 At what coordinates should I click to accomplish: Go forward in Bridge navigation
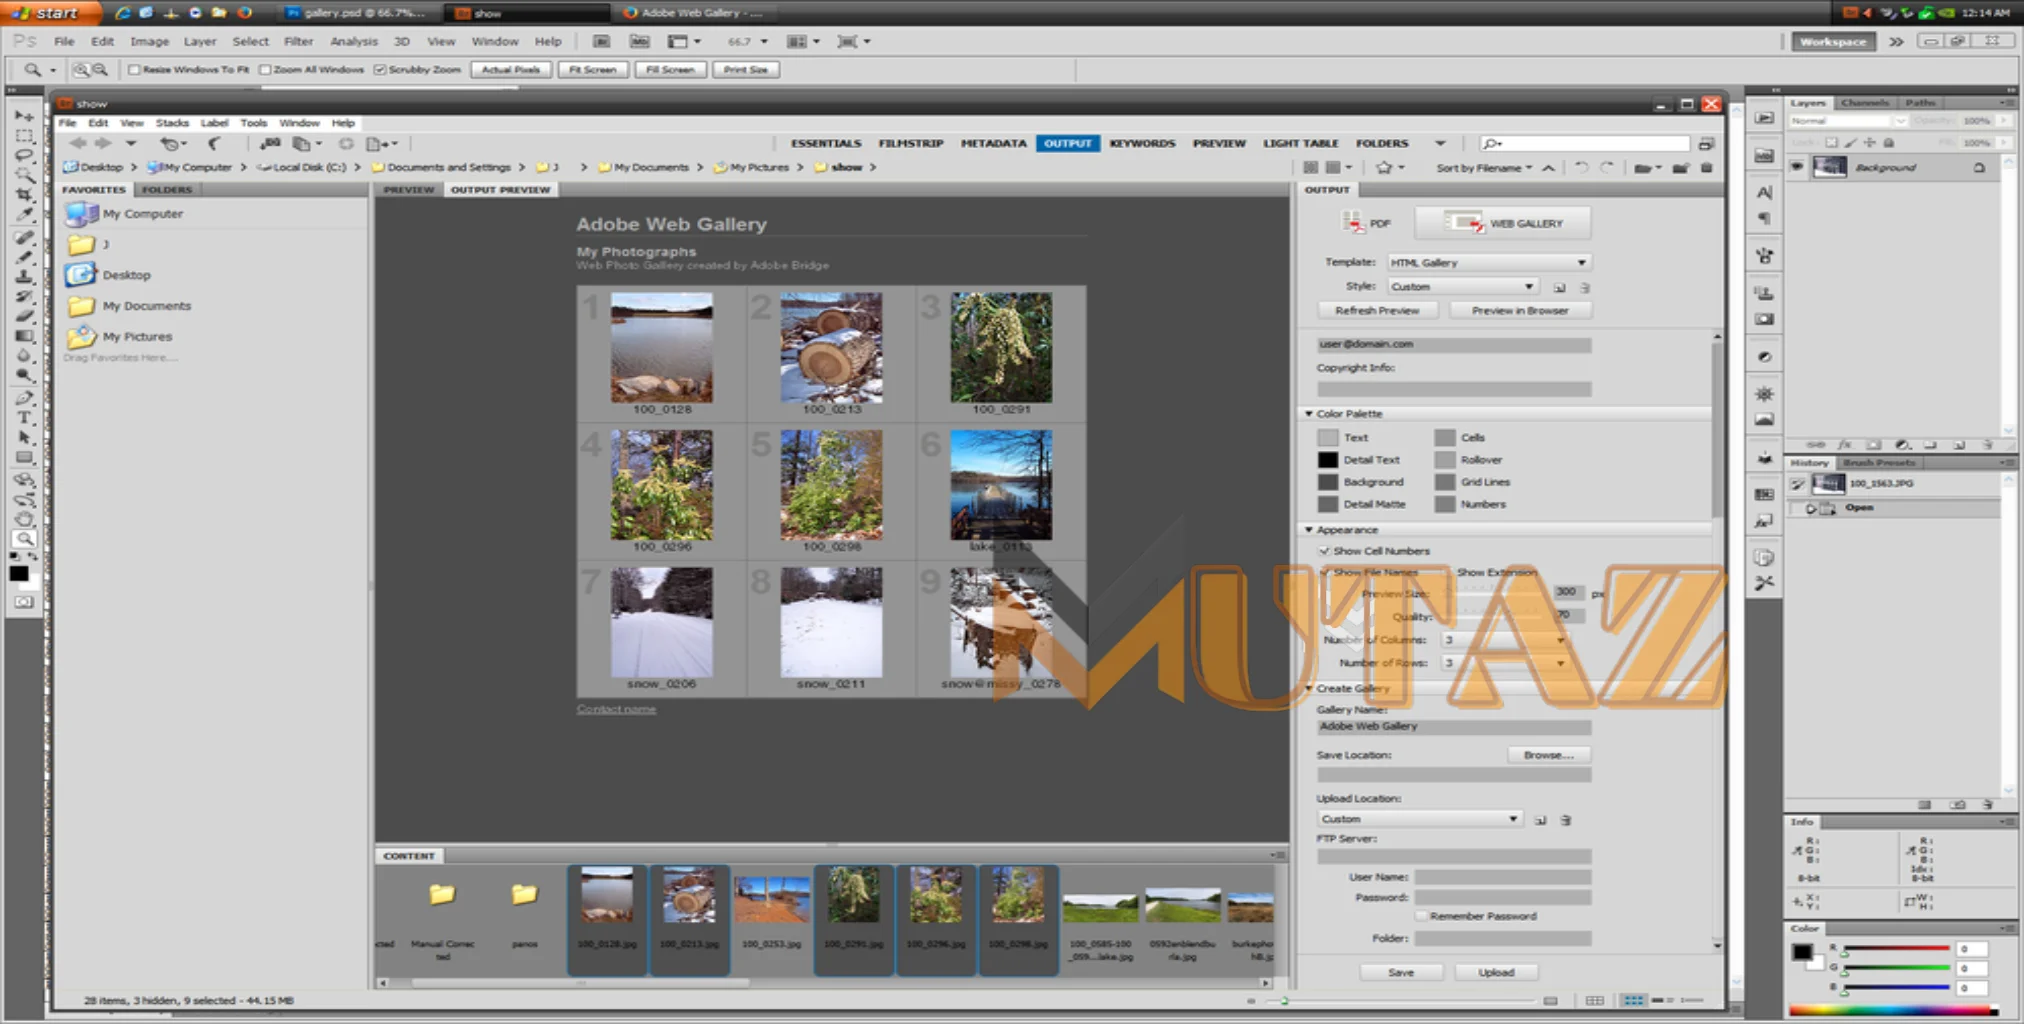[x=102, y=143]
